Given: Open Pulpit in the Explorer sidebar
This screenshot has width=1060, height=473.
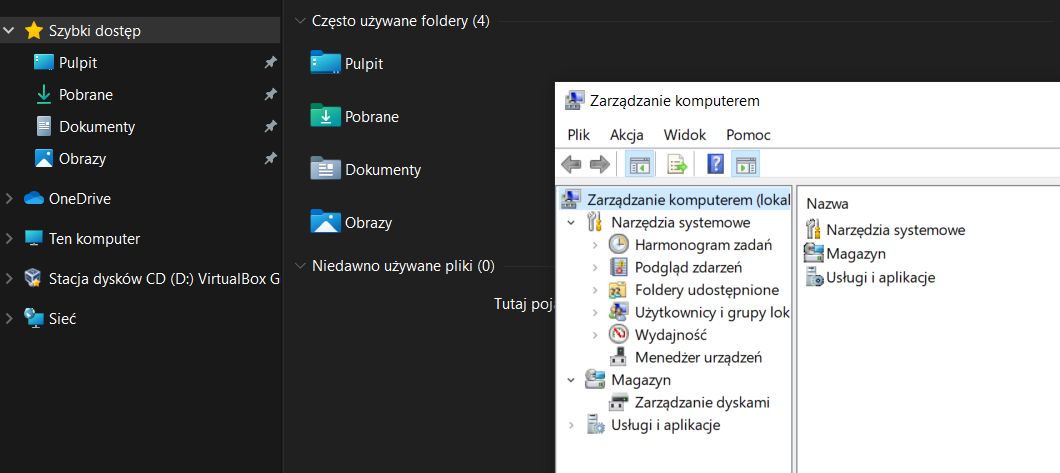Looking at the screenshot, I should (x=78, y=63).
